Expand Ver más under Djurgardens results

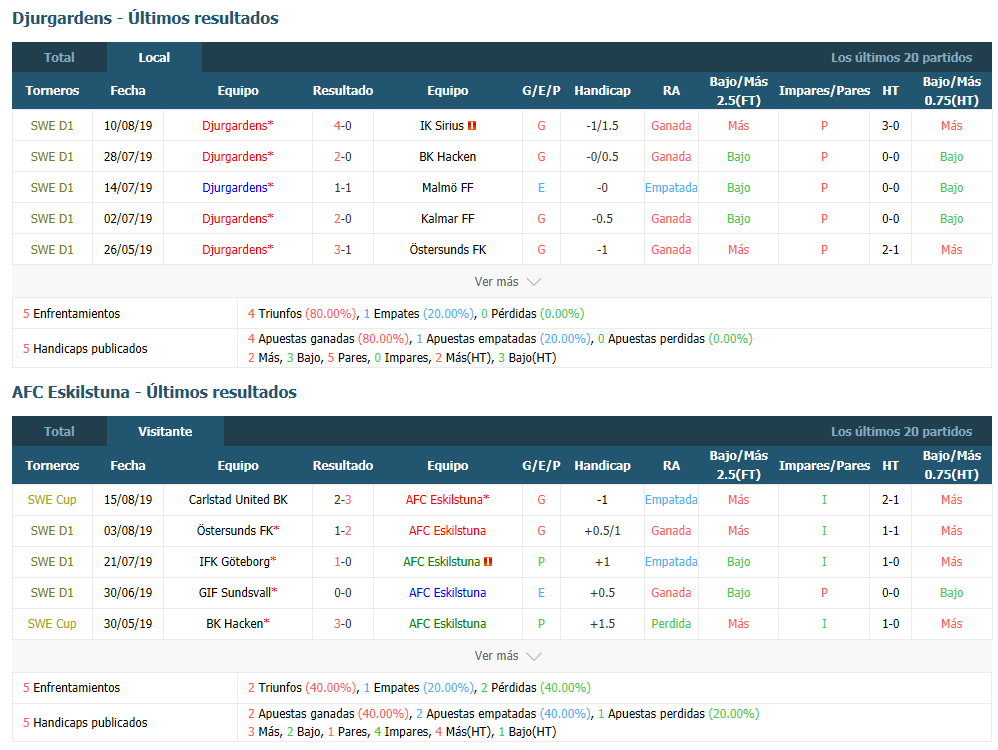coord(507,281)
